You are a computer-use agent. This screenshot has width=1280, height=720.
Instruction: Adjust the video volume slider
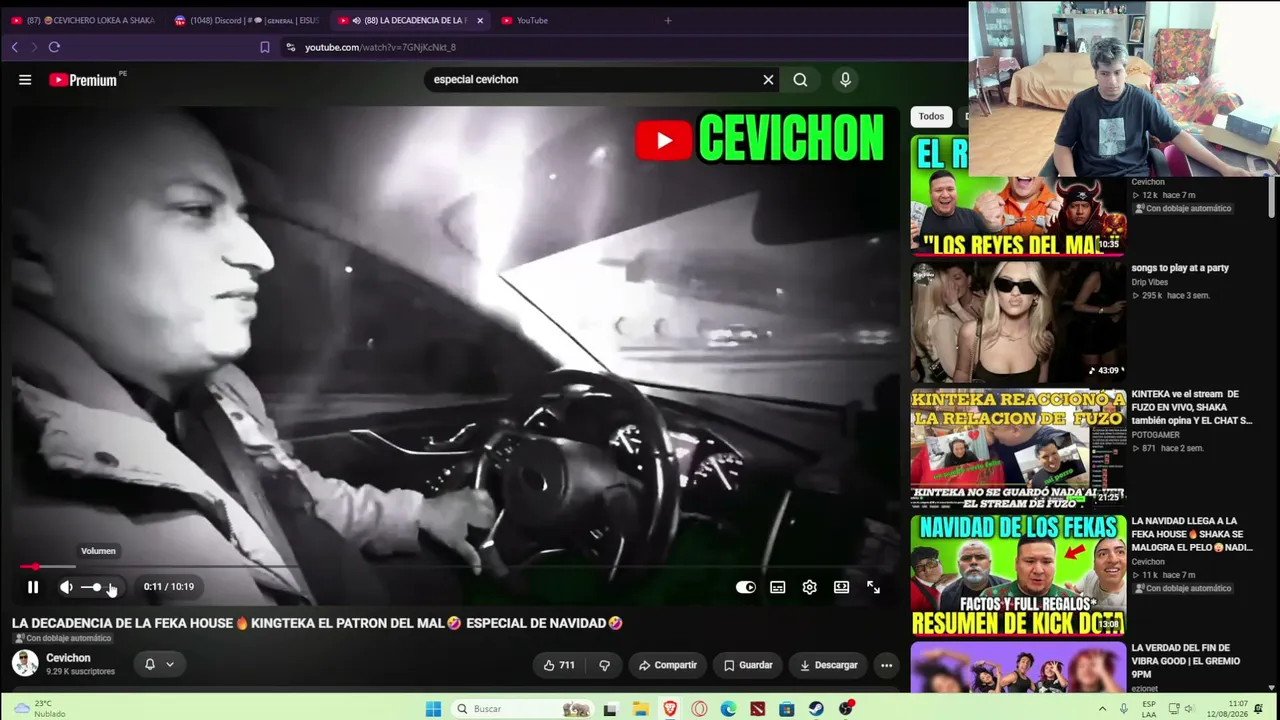98,587
